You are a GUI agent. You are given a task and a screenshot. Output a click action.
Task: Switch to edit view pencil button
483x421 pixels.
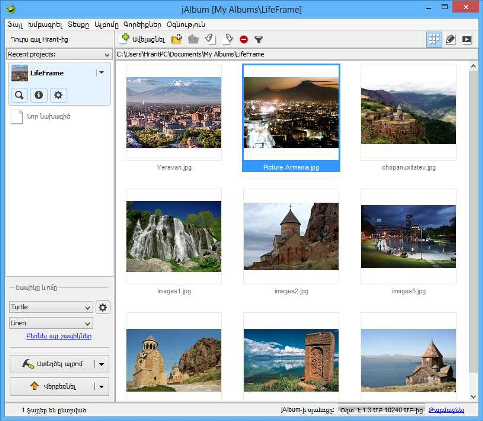tap(450, 39)
